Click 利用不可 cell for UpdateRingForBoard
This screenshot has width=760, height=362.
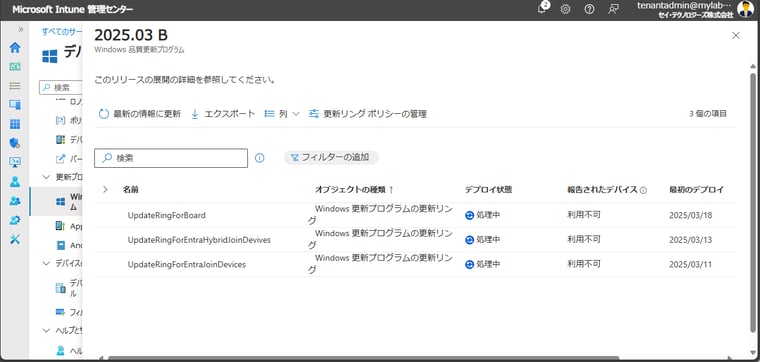pos(584,215)
